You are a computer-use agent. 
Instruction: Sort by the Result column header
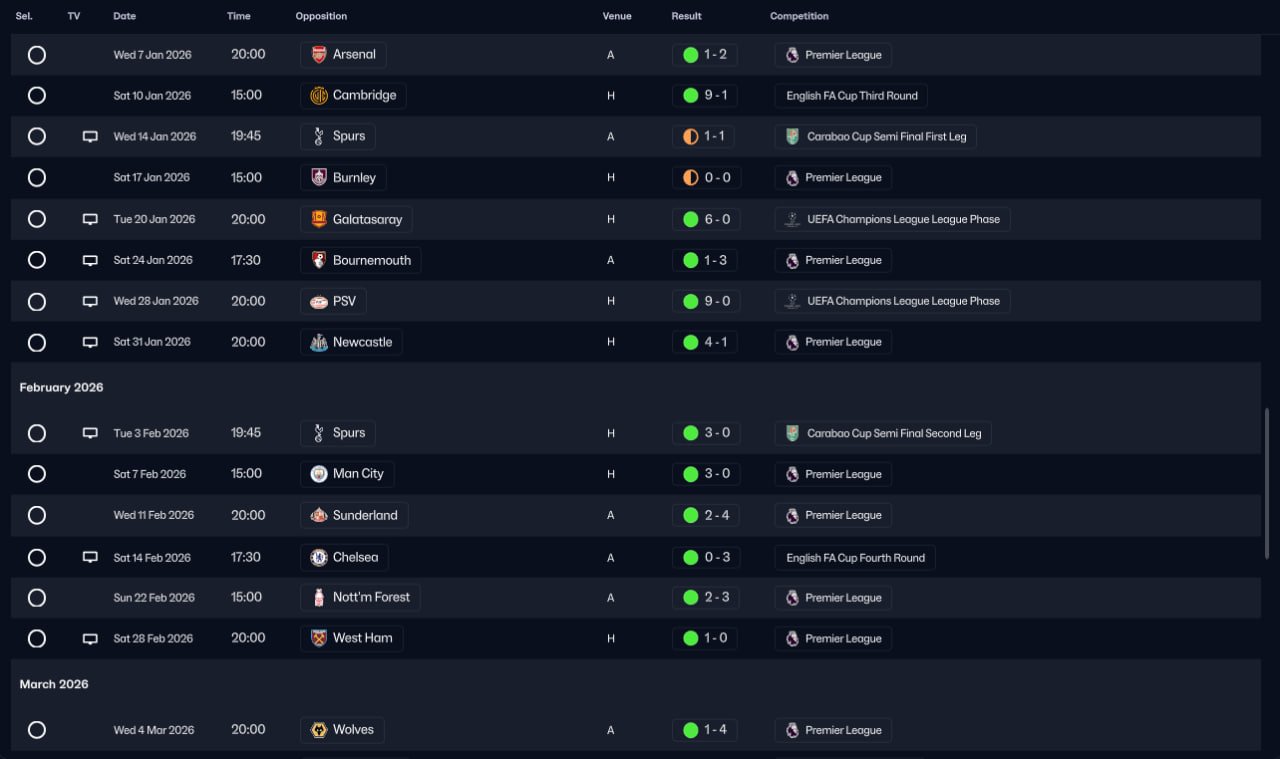tap(686, 16)
